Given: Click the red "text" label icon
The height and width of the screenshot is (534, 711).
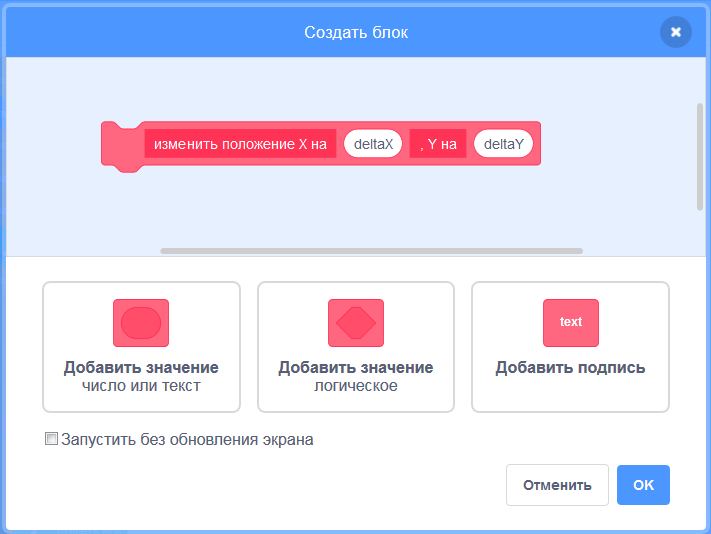Looking at the screenshot, I should click(x=570, y=323).
